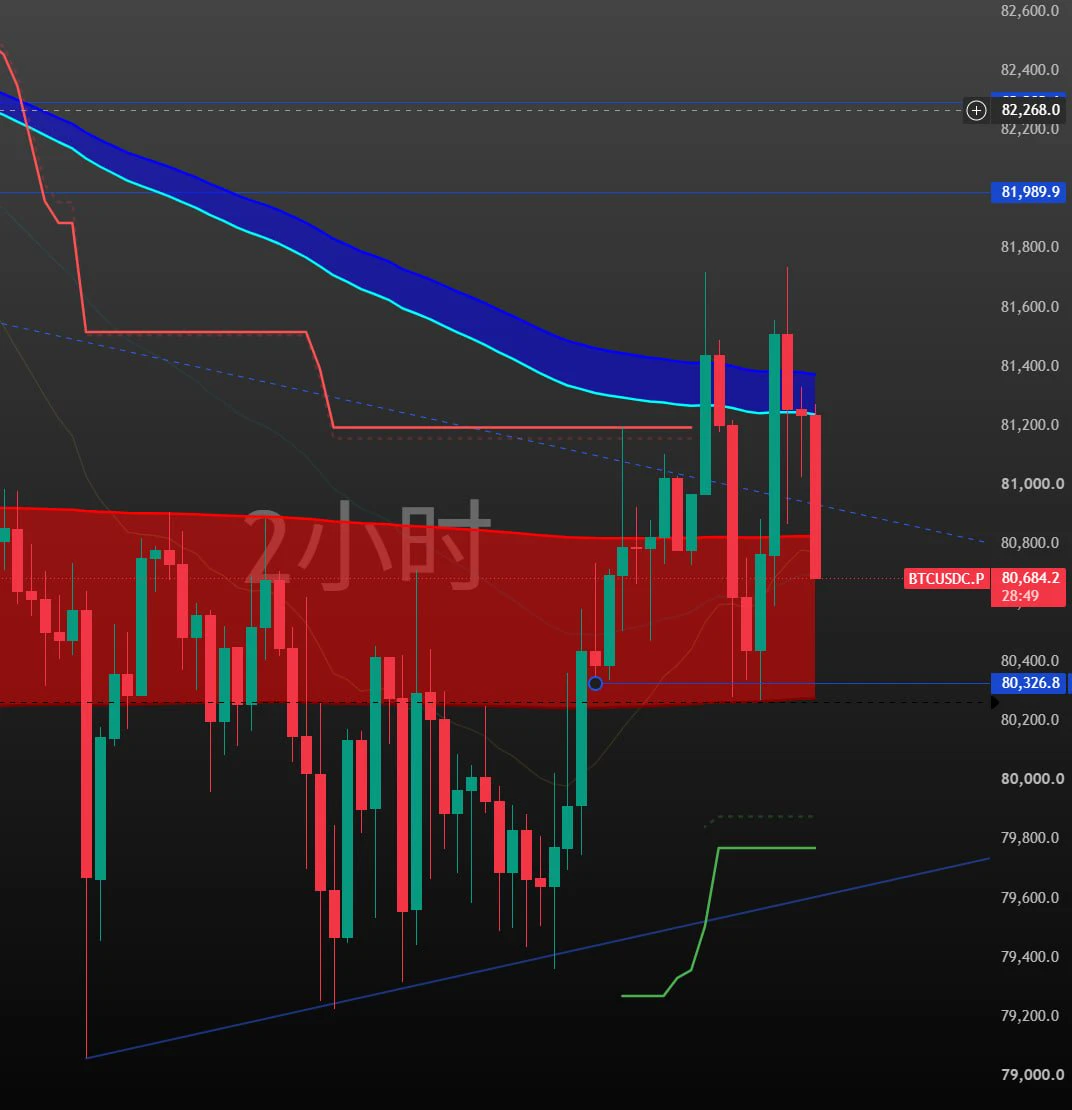
Task: Click the 82,400.0 price axis label
Action: pos(1030,69)
